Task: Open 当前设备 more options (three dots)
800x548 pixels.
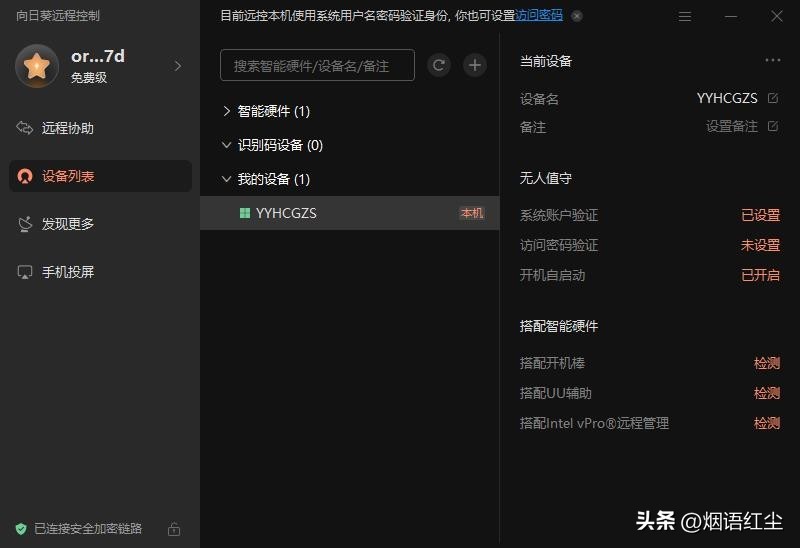Action: point(772,60)
